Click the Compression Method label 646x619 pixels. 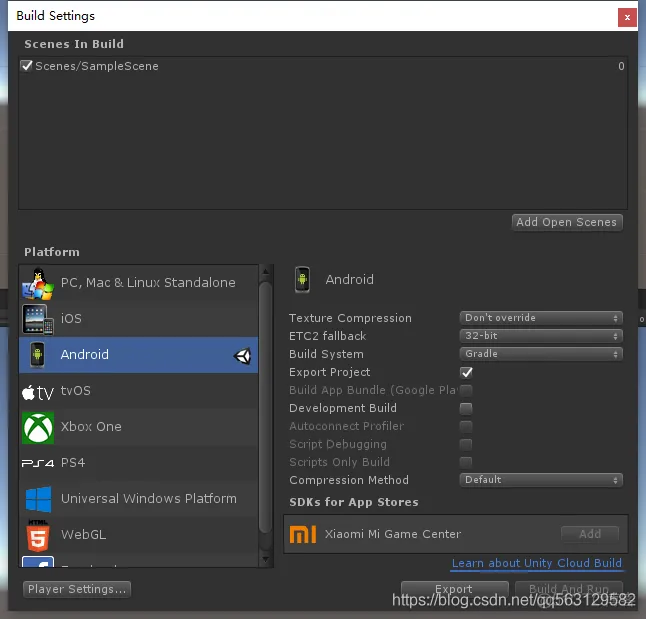(349, 480)
